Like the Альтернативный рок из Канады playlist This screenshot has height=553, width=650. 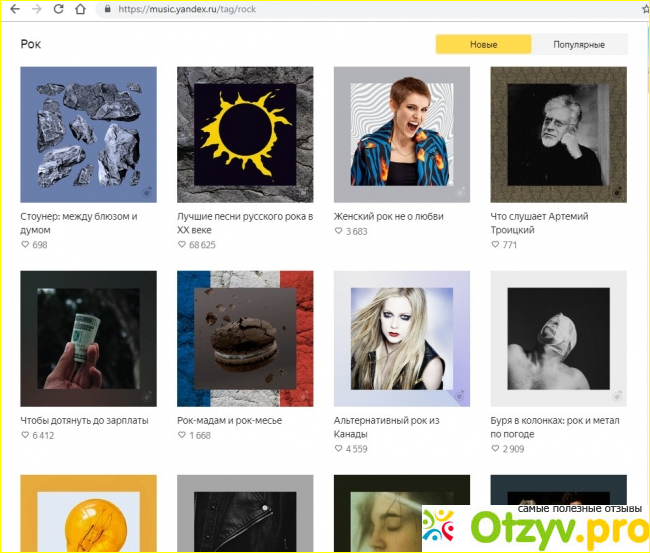[x=338, y=448]
